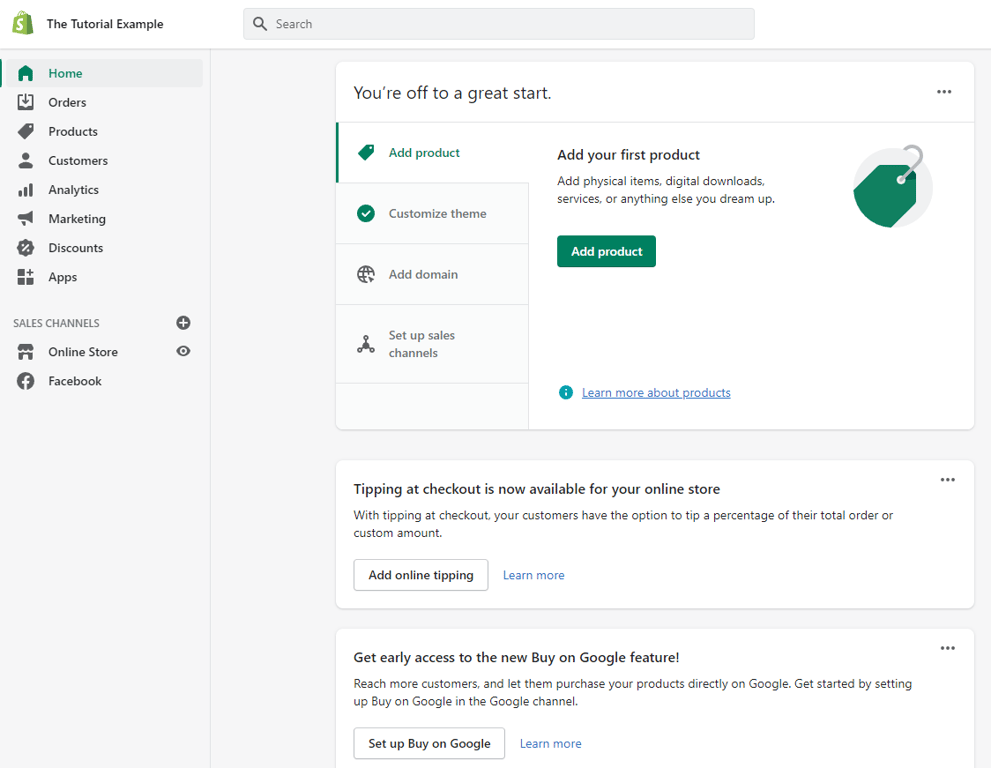View Analytics via the bar chart icon

tap(27, 189)
